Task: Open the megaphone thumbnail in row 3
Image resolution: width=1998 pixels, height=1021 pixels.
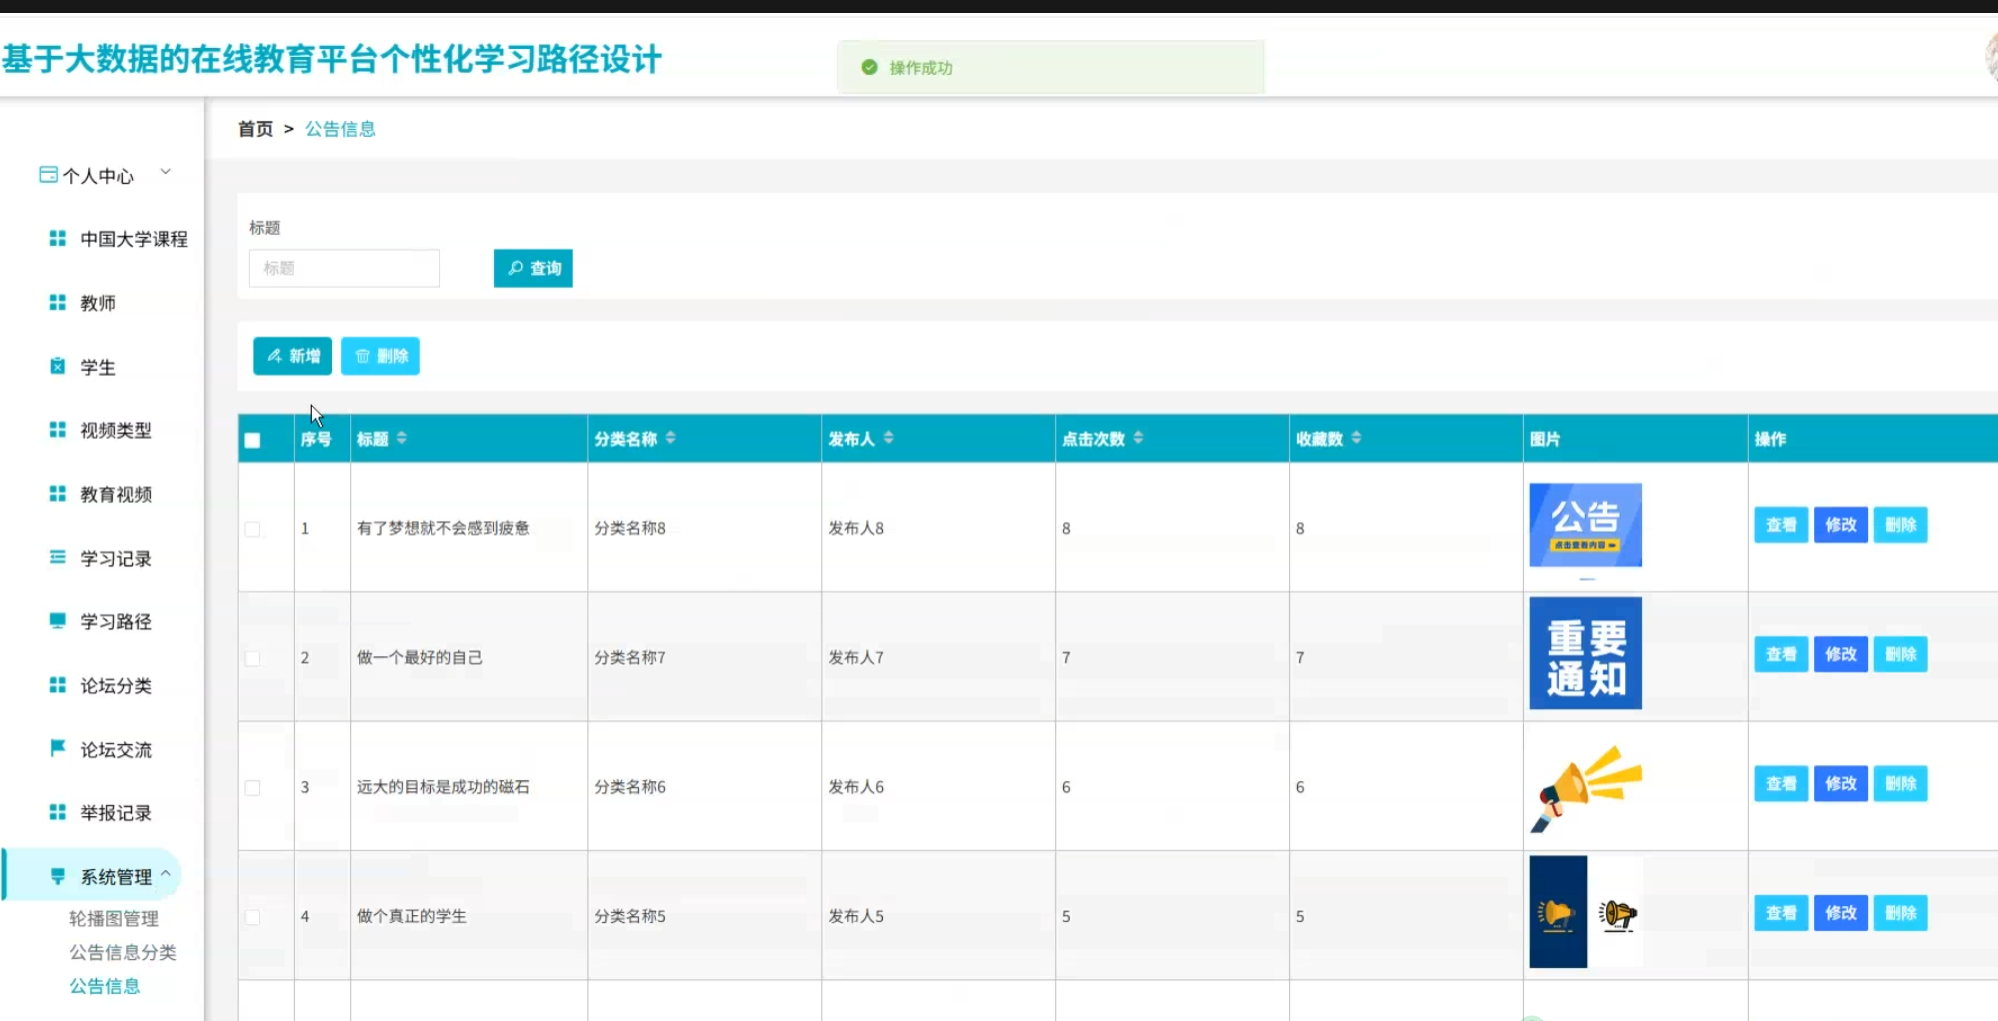Action: point(1586,788)
